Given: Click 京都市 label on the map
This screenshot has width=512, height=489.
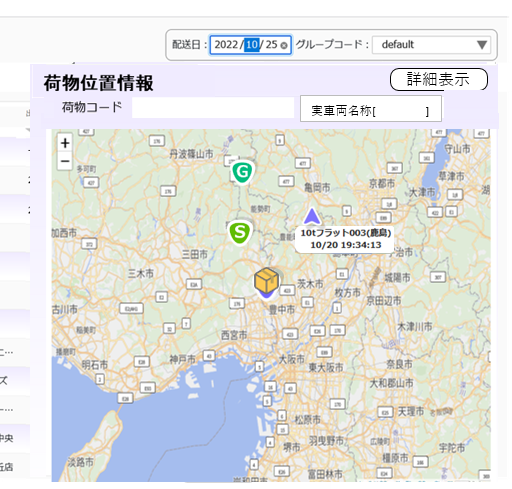Looking at the screenshot, I should (382, 183).
